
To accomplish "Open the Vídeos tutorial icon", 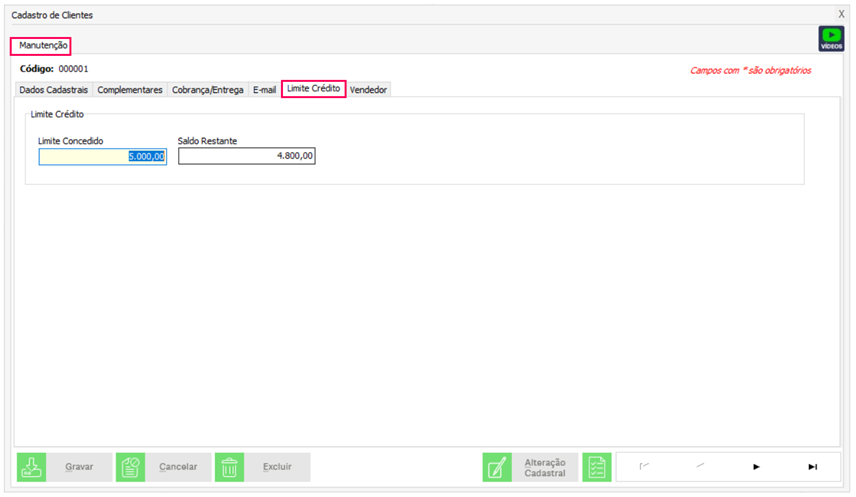I will (x=831, y=39).
